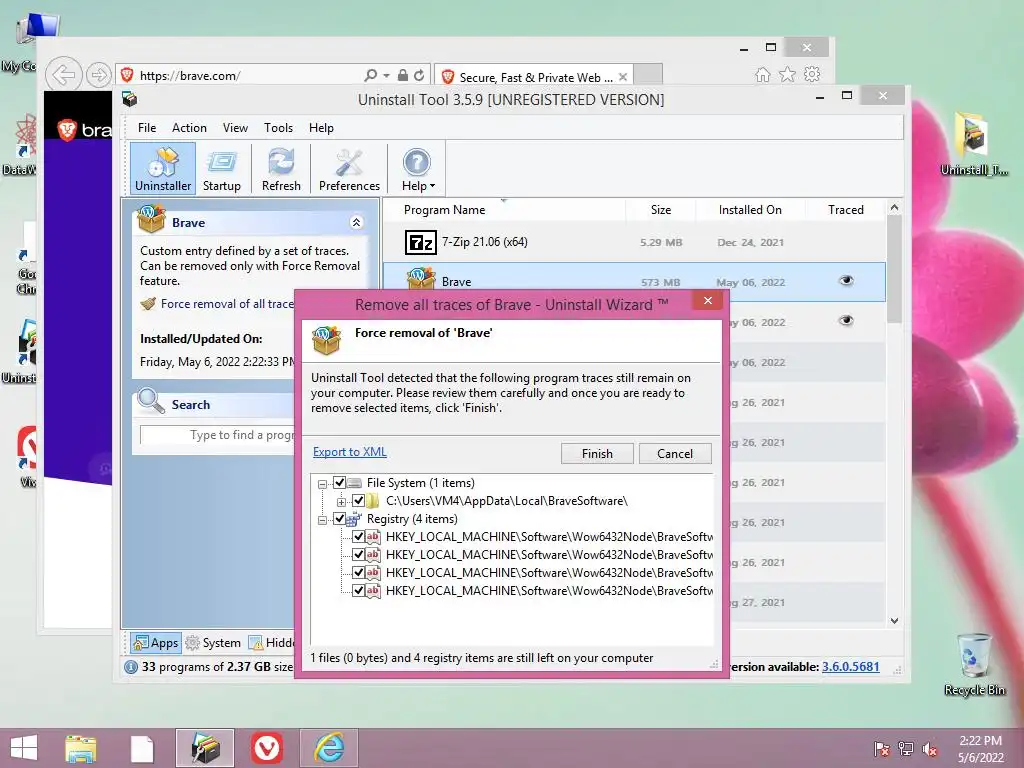Uncheck the BraveSoftware folder checkbox

(x=359, y=501)
